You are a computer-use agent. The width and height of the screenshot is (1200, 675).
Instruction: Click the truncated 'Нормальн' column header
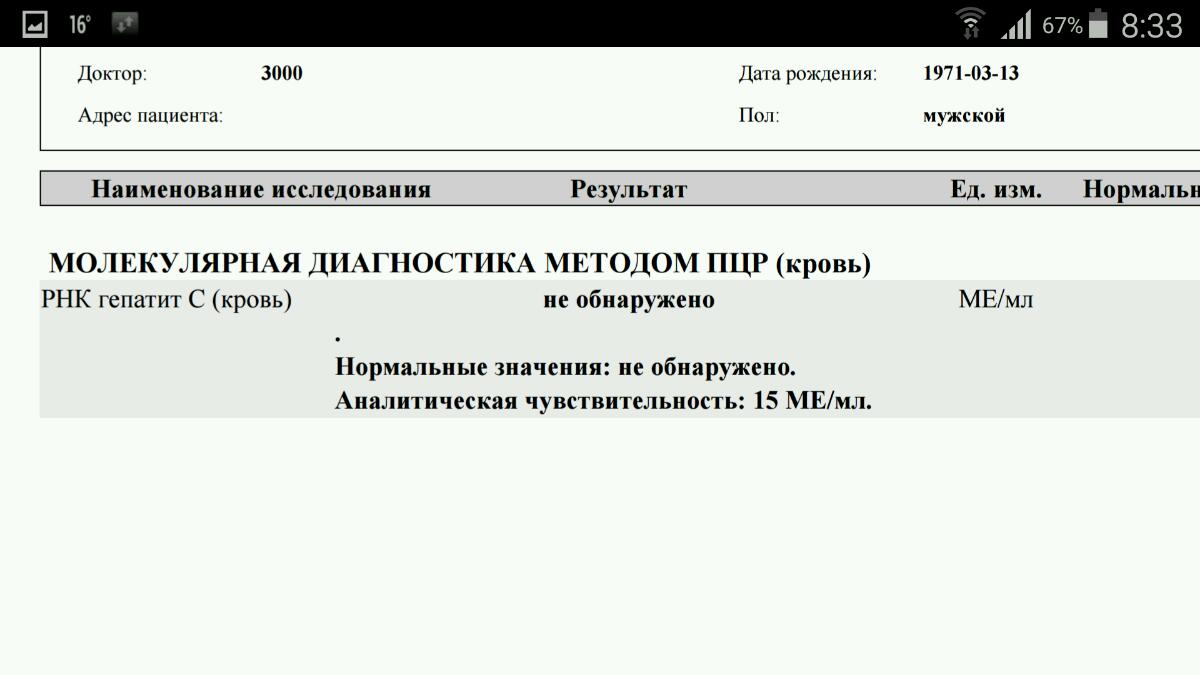tap(1140, 189)
